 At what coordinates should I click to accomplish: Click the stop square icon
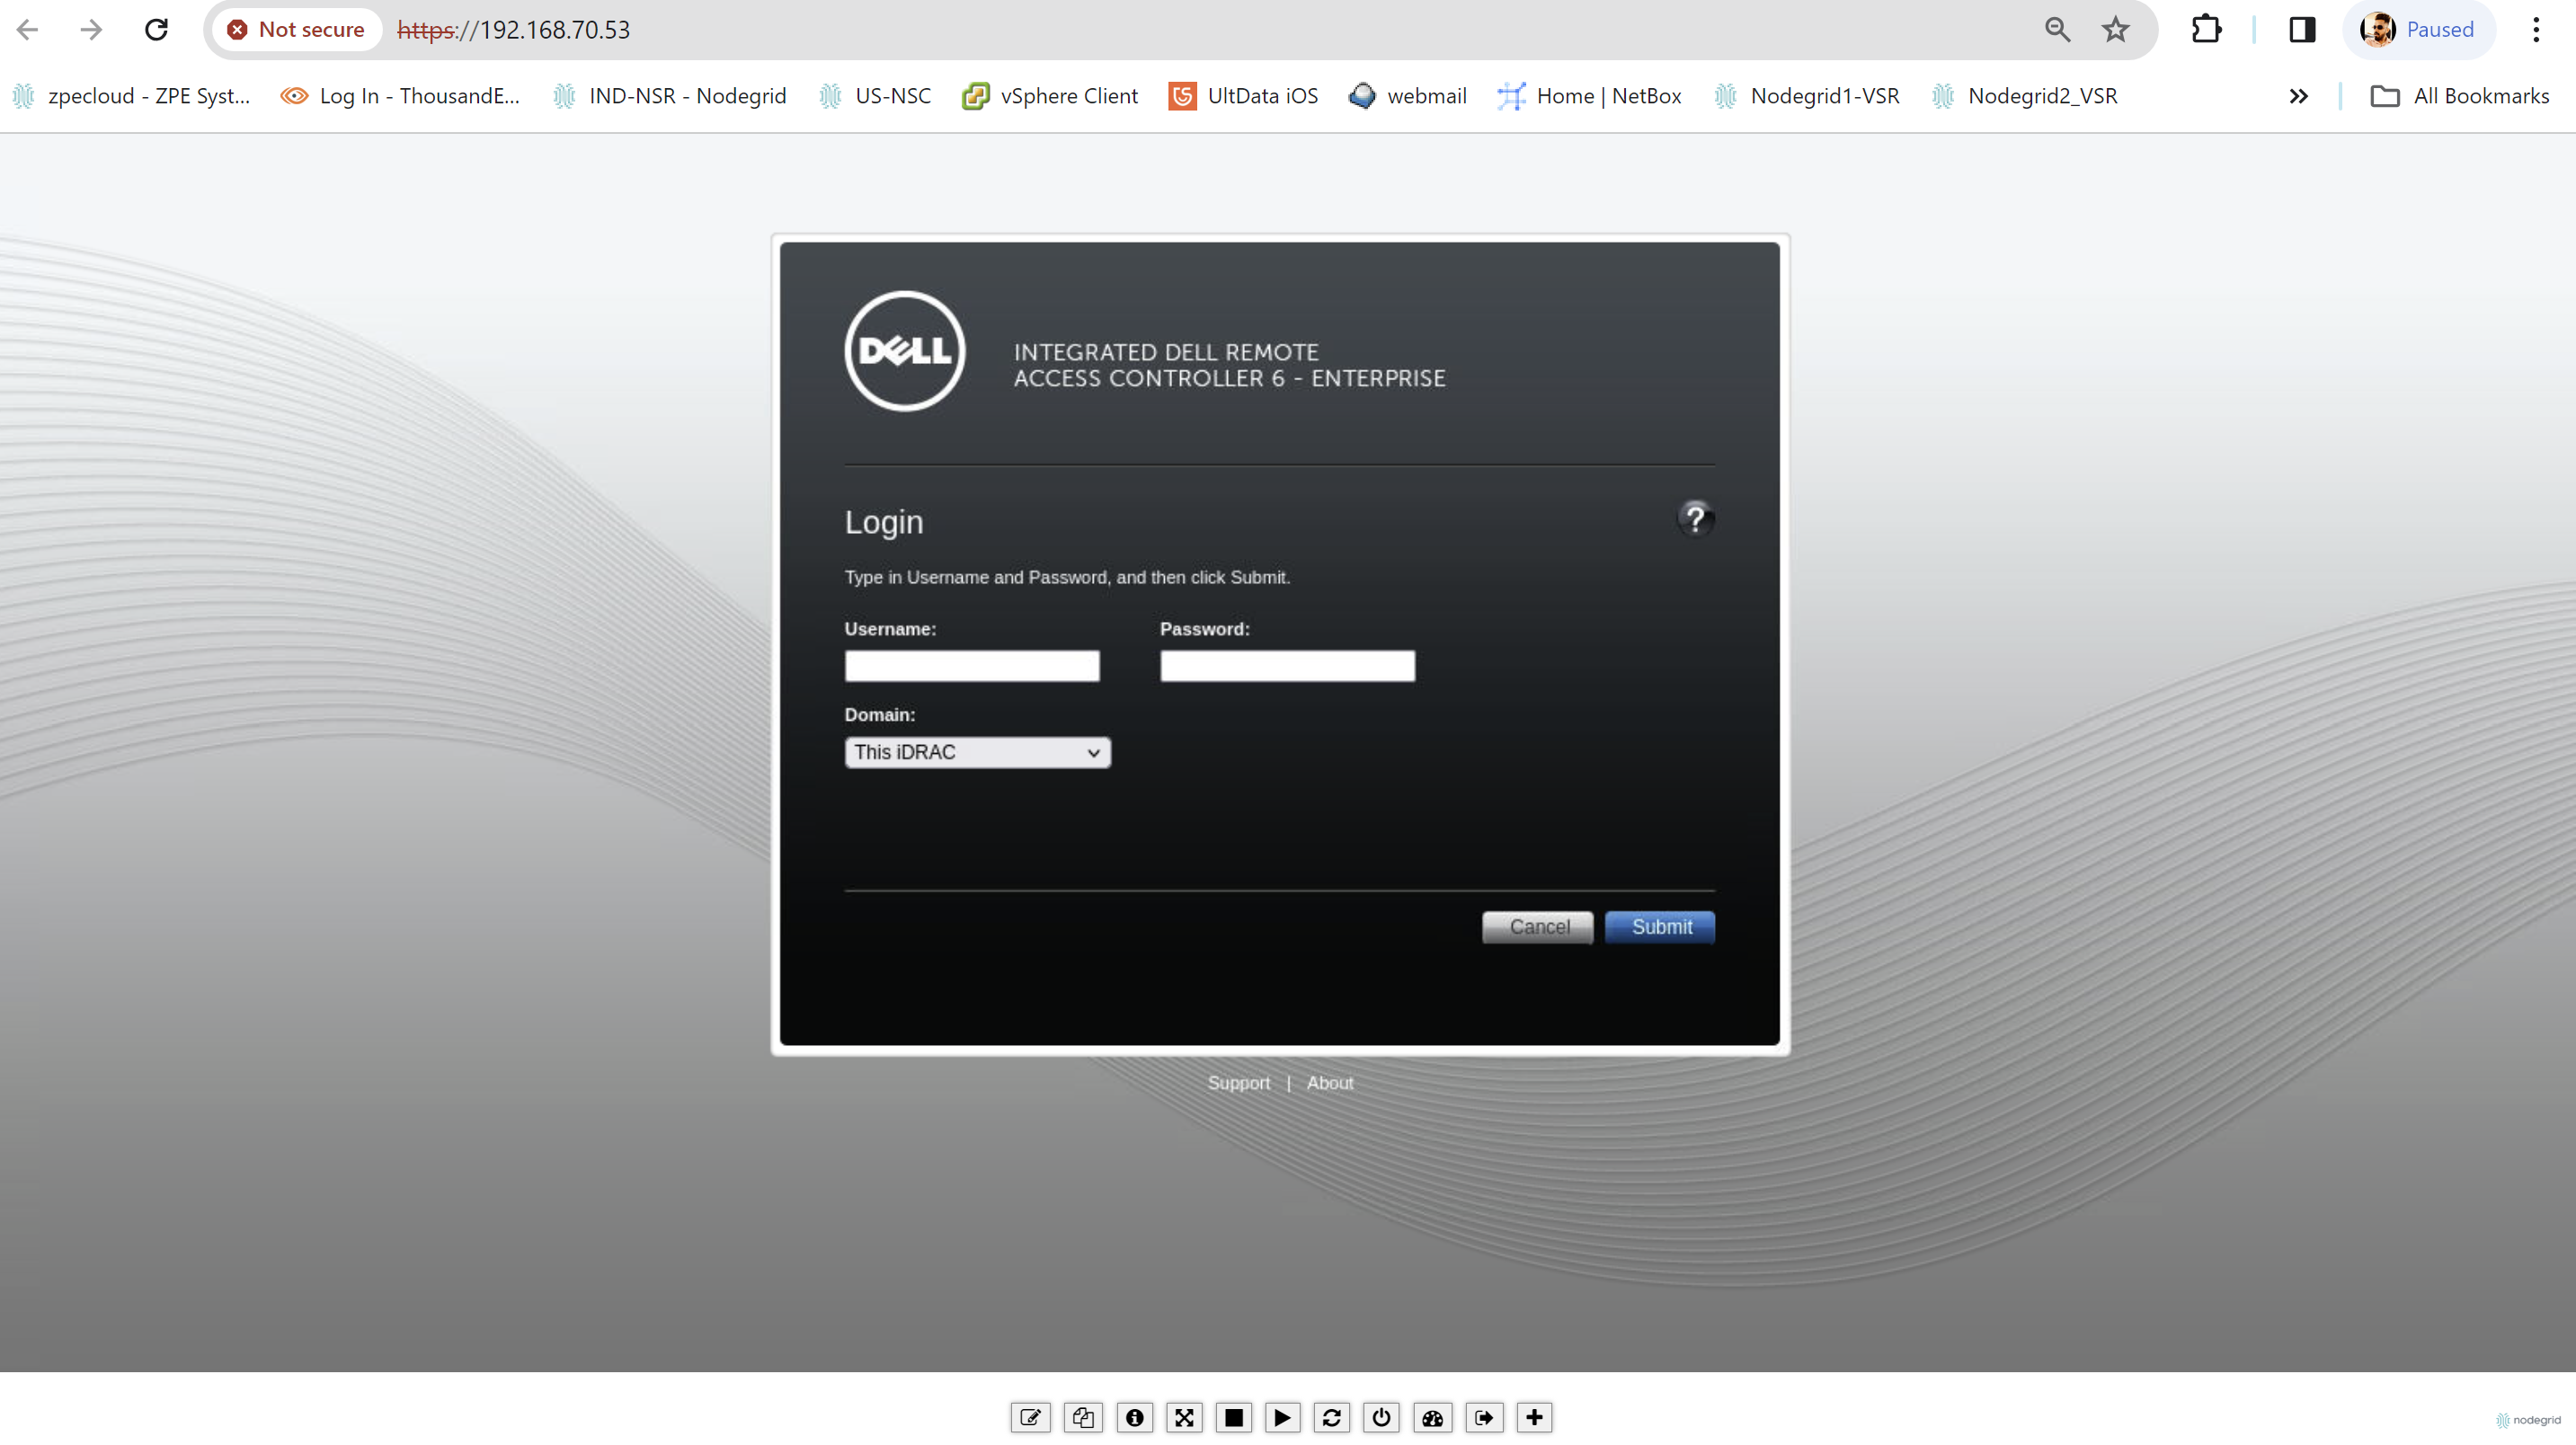coord(1234,1417)
